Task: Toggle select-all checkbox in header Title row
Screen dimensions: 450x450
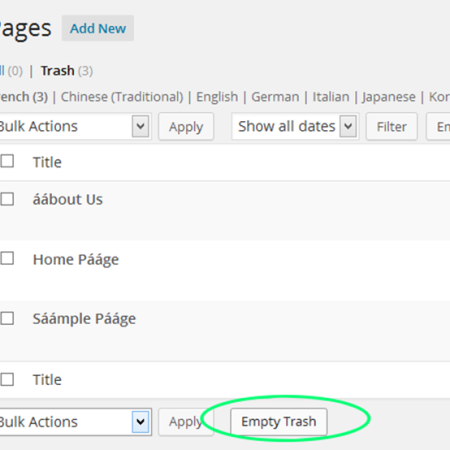Action: coord(7,161)
